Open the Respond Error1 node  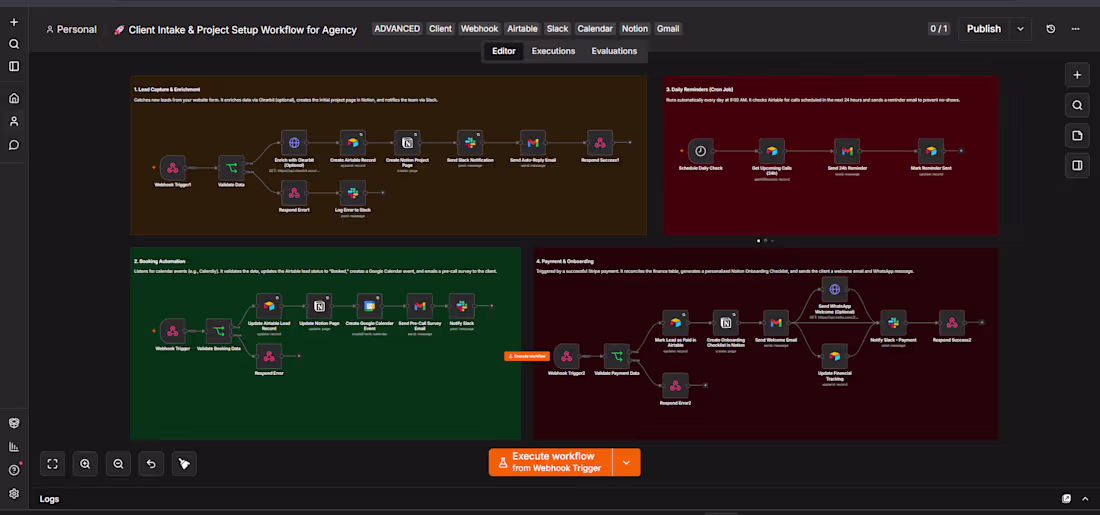(294, 192)
